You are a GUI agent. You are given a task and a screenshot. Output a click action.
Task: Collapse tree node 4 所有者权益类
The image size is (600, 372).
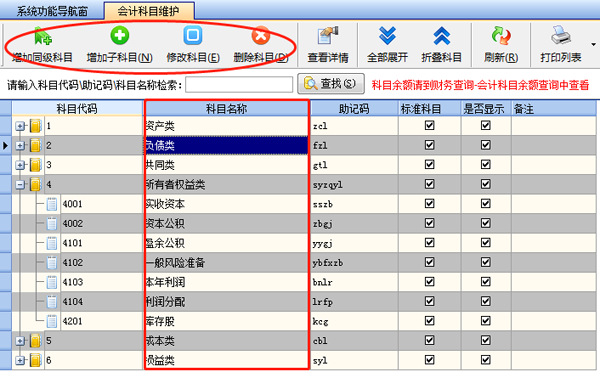click(x=20, y=185)
